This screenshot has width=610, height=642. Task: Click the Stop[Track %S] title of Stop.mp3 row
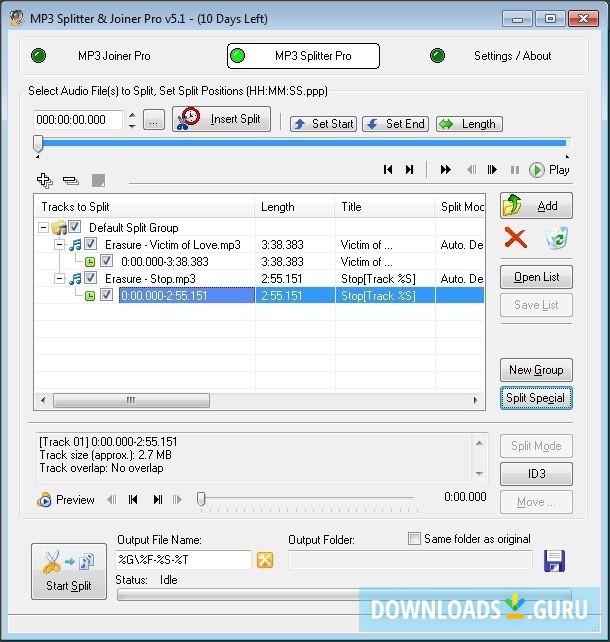pos(378,279)
